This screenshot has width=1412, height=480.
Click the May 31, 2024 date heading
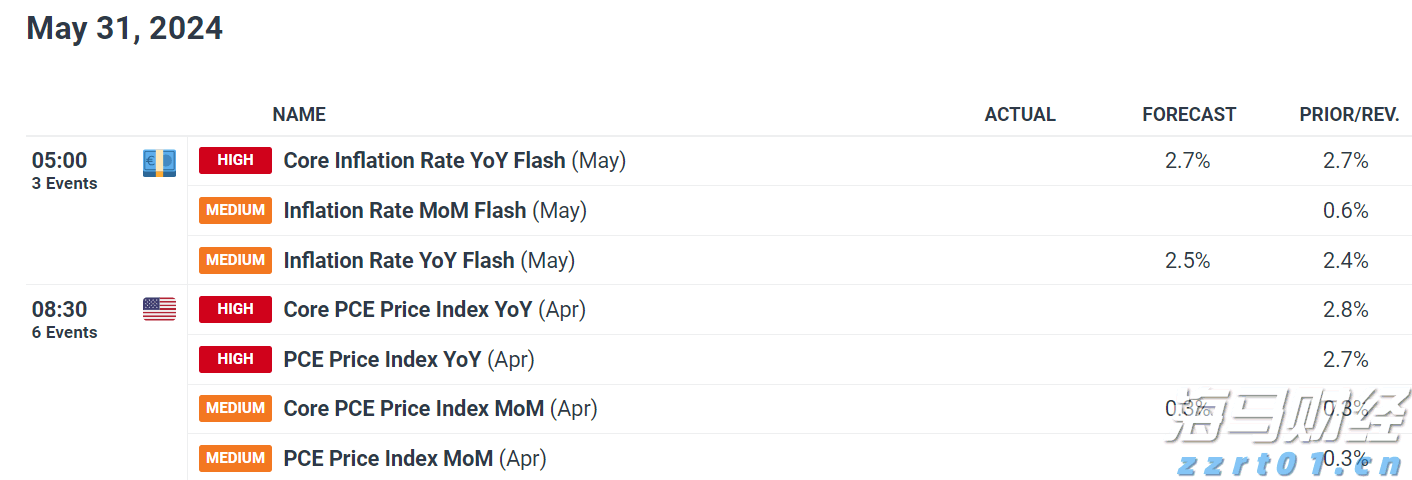coord(125,29)
